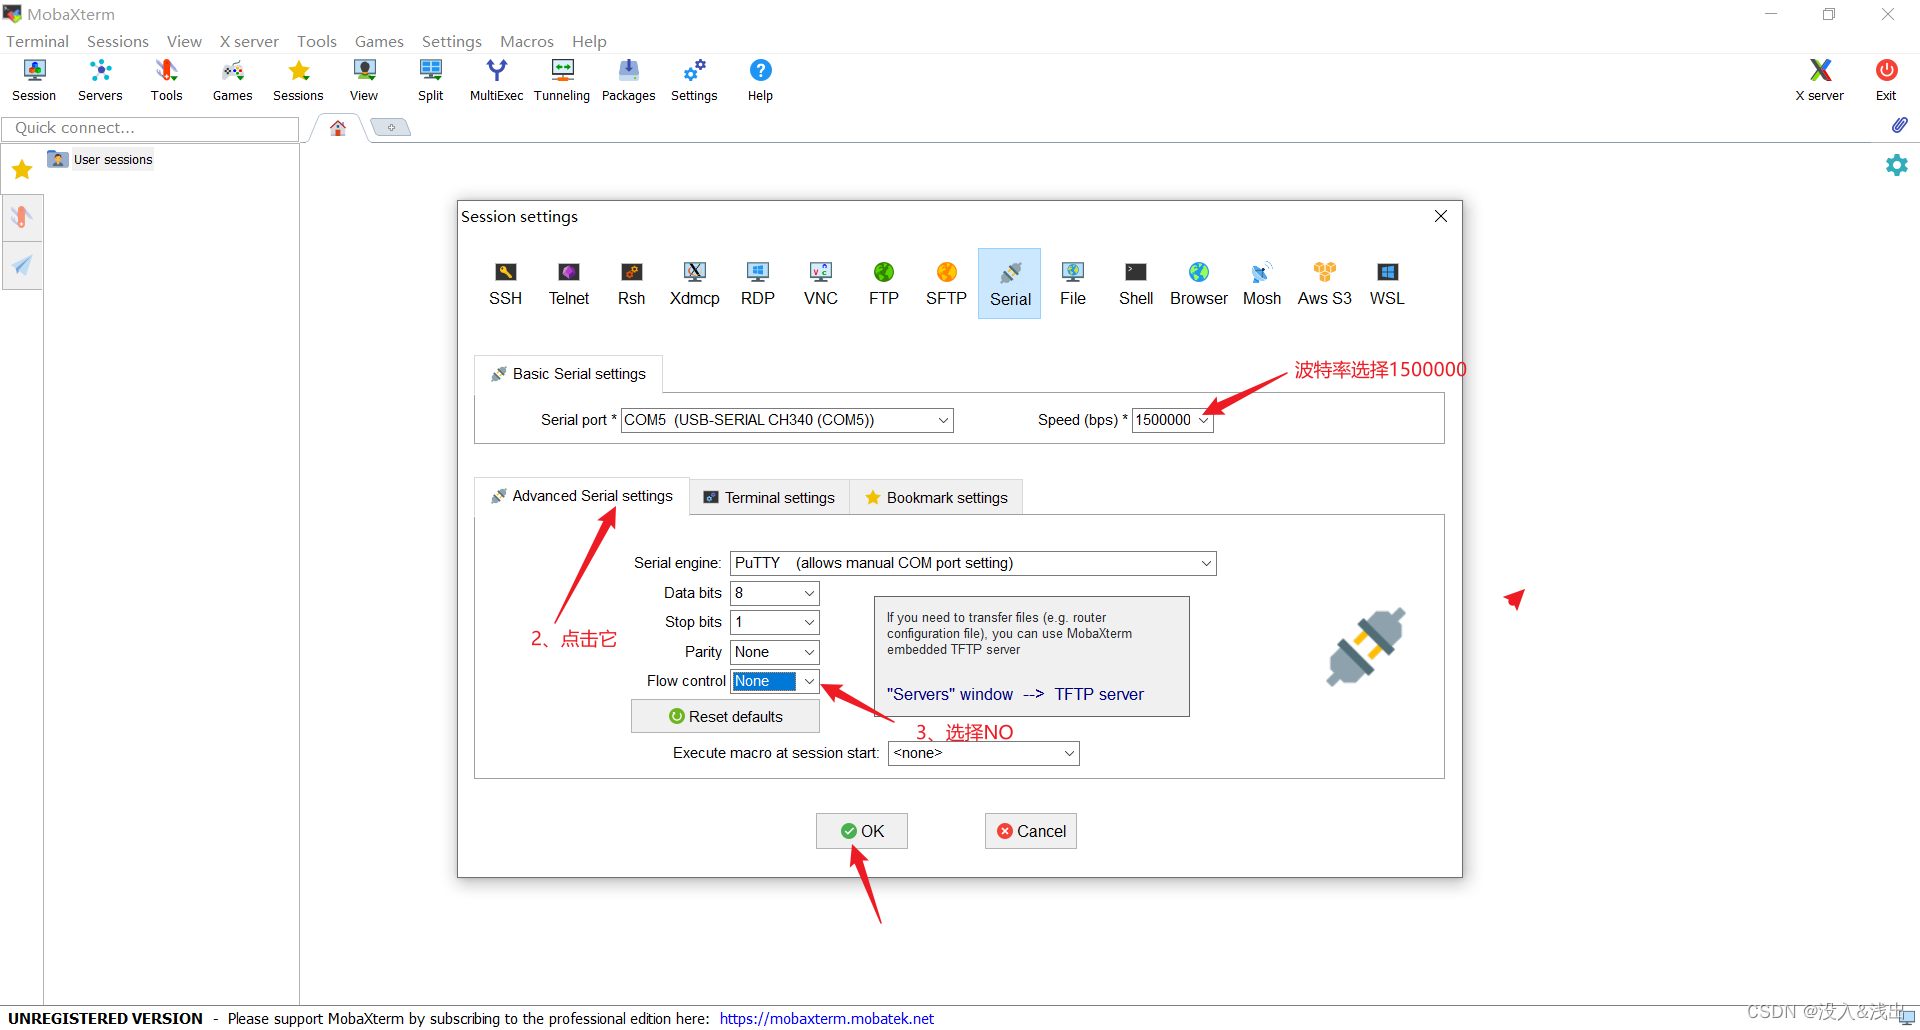Viewport: 1920px width, 1030px height.
Task: Open the sidebar Tools knife tab
Action: [22, 217]
